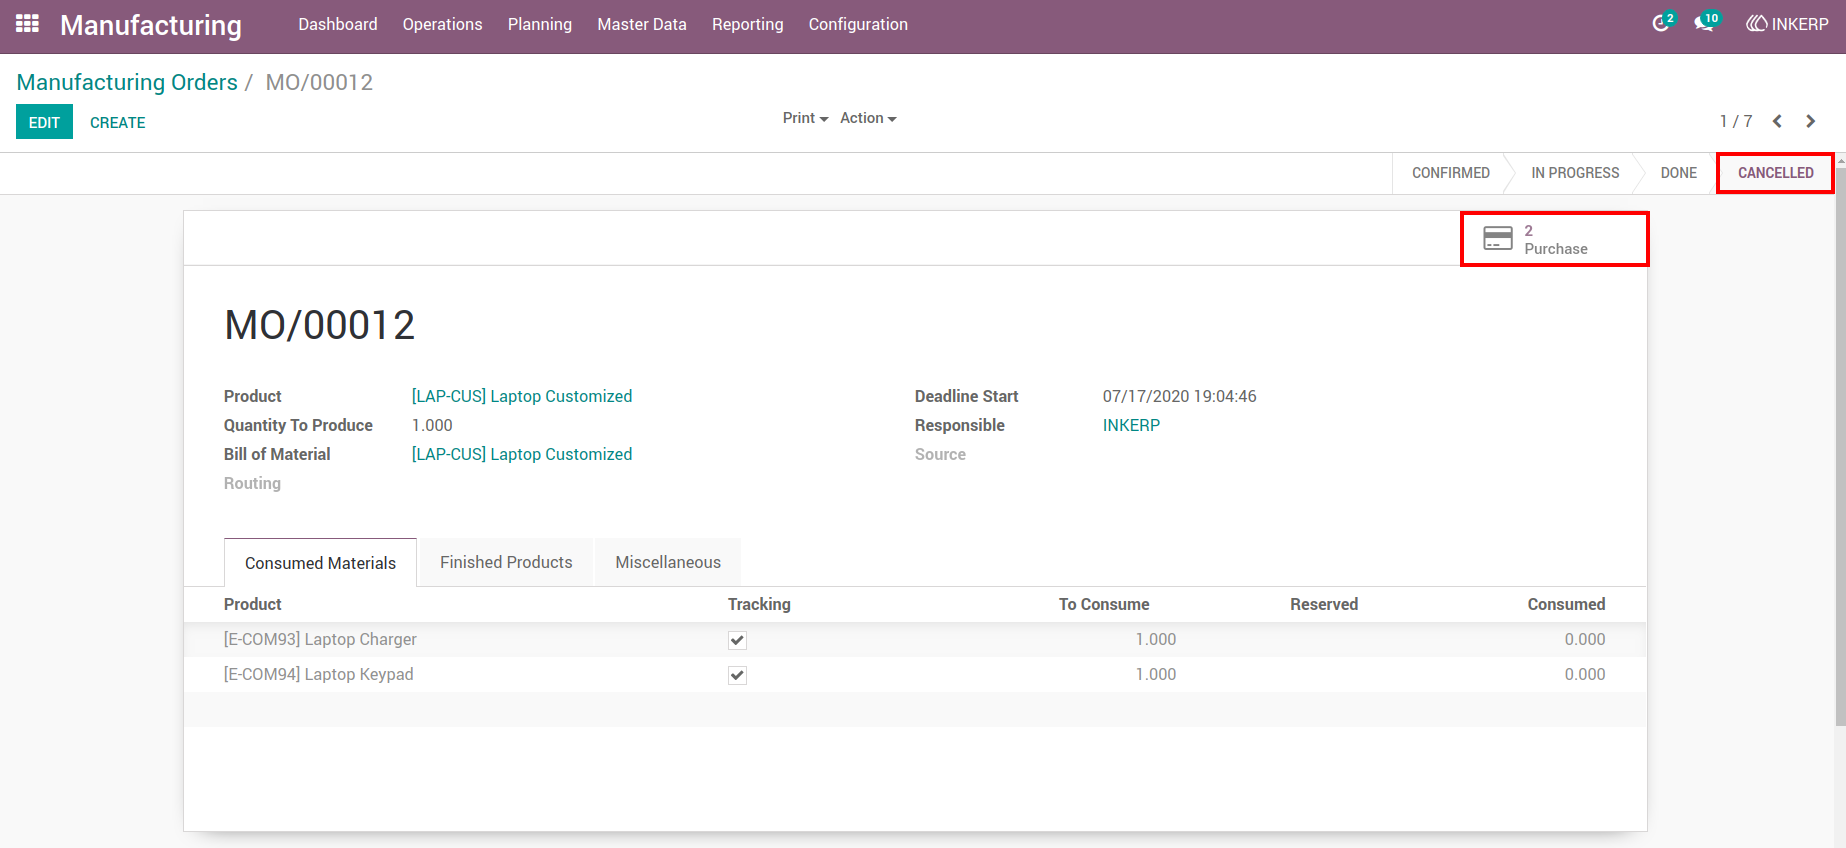Viewport: 1846px width, 848px height.
Task: Select the Laptop Keypad row
Action: click(914, 675)
